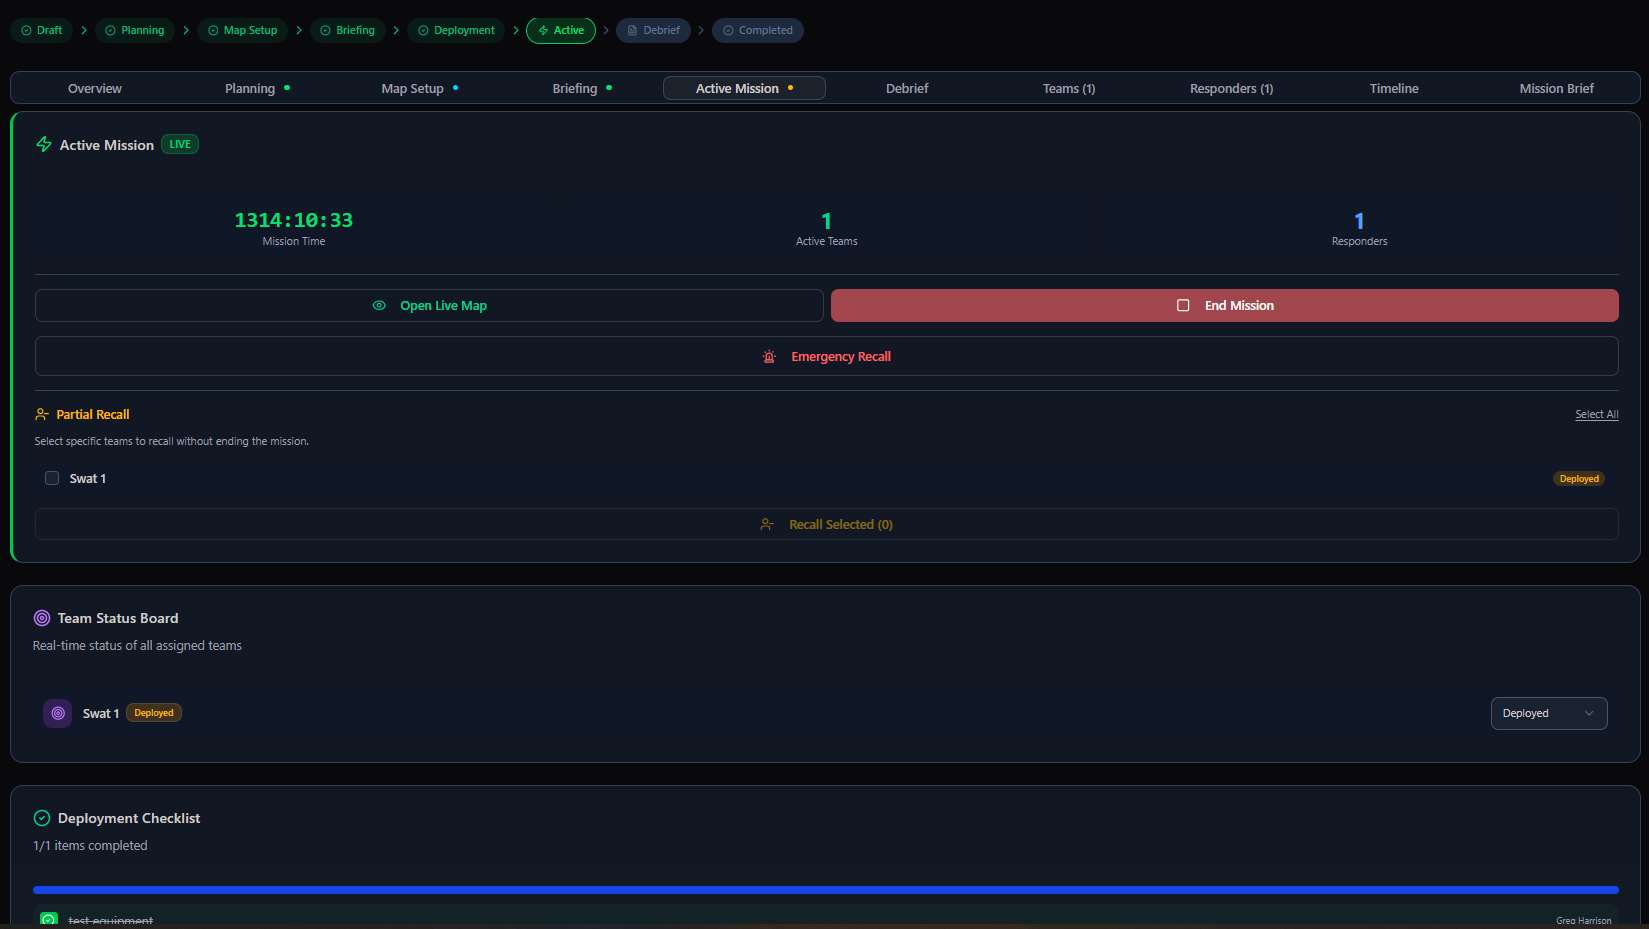The width and height of the screenshot is (1649, 929).
Task: Click the Active stage pill
Action: (561, 30)
